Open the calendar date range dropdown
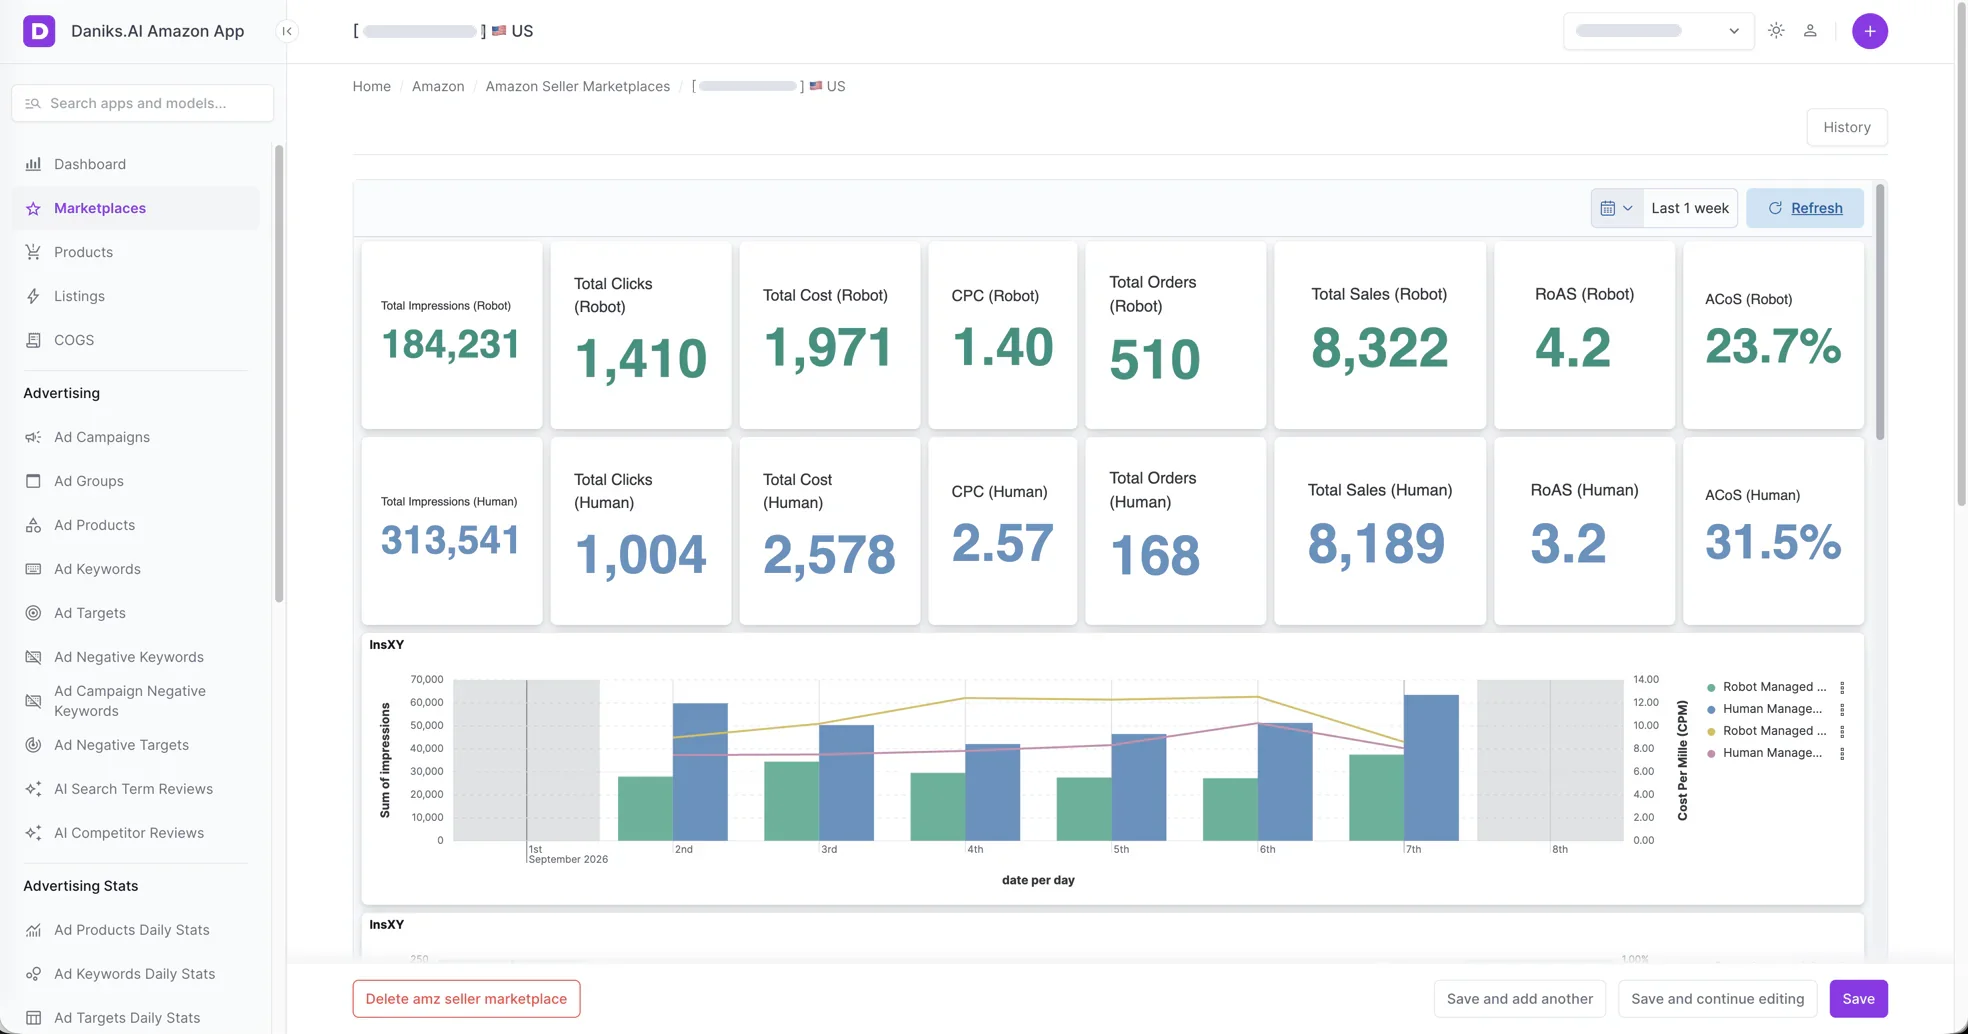 point(1616,208)
